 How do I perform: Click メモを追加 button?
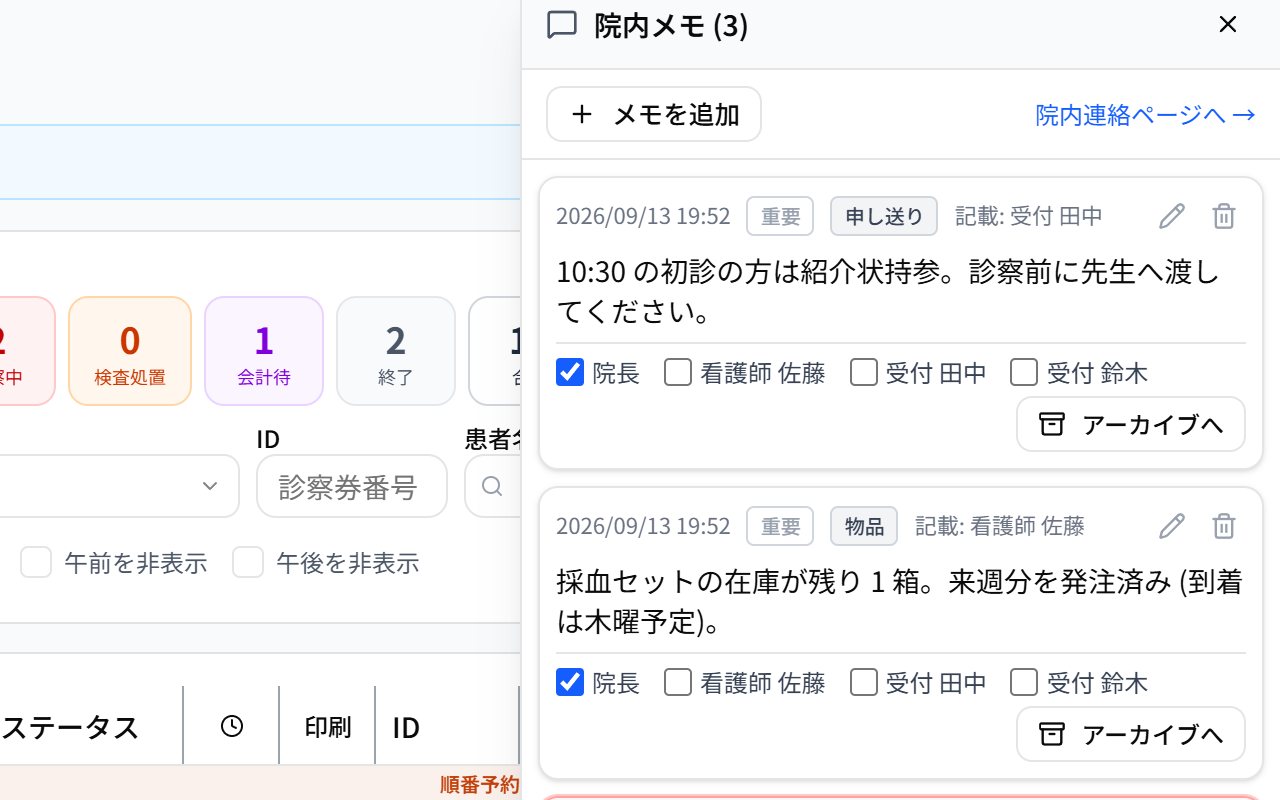(x=654, y=114)
